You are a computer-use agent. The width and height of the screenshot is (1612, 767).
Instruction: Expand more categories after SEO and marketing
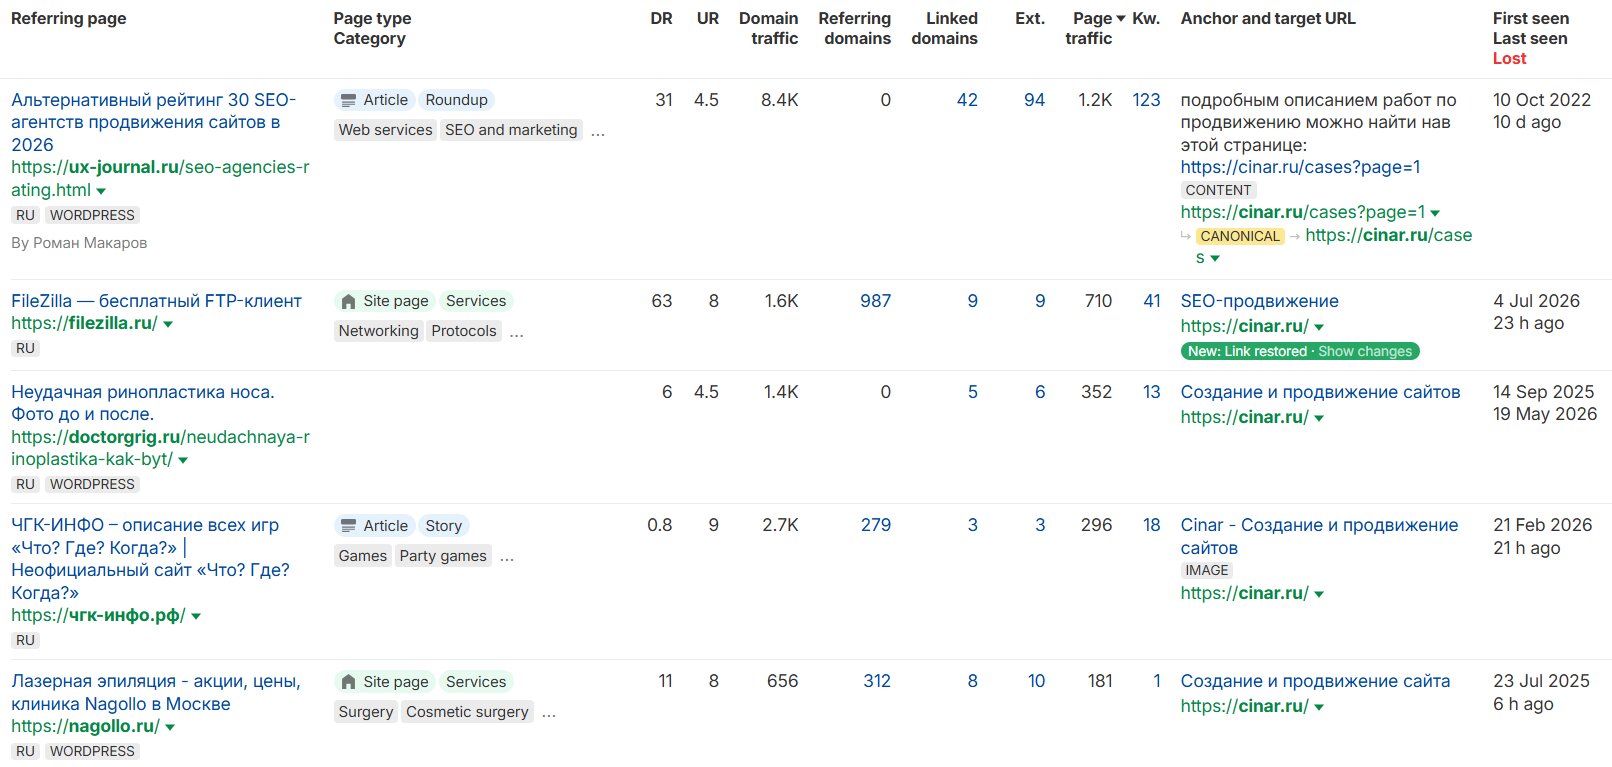click(598, 132)
